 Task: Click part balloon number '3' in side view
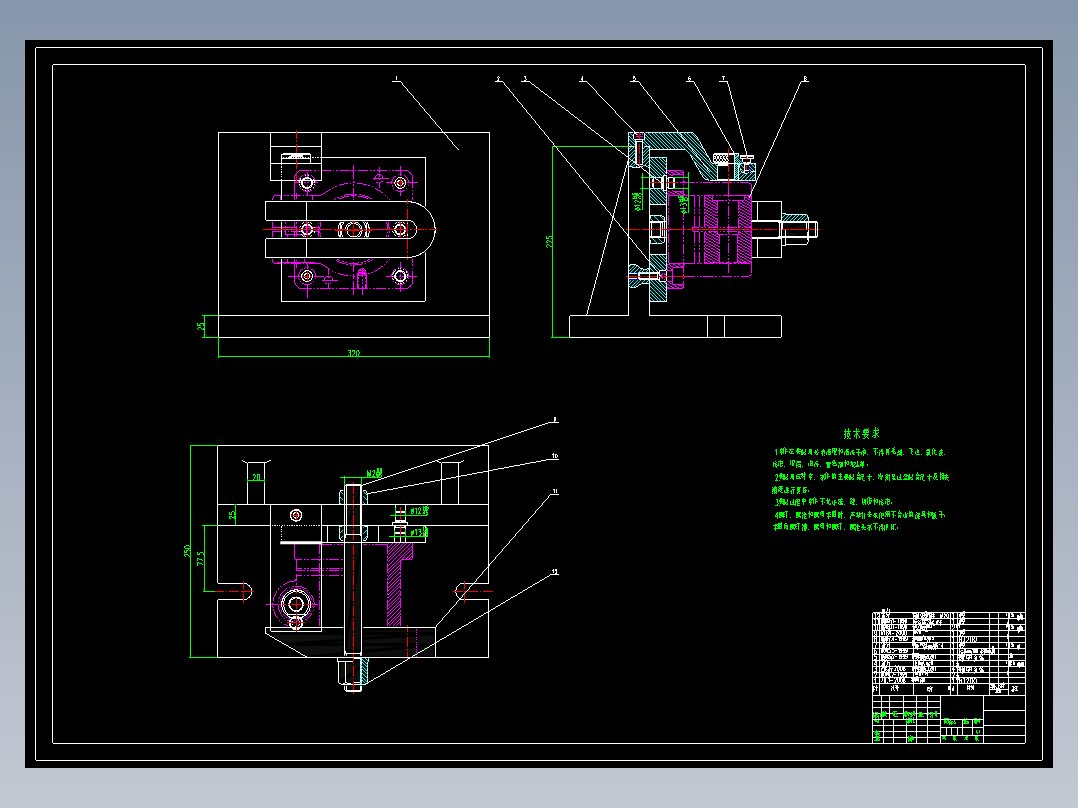click(x=525, y=78)
